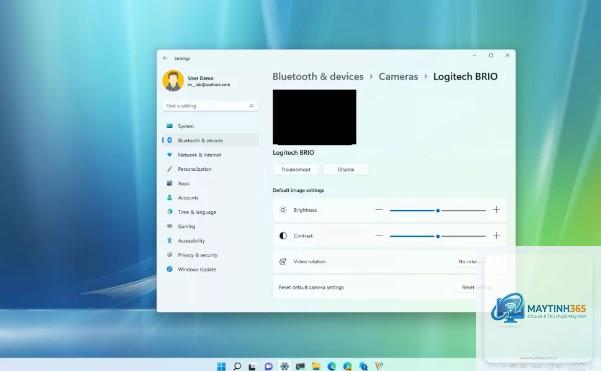Click the camera preview thumbnail
The width and height of the screenshot is (601, 371).
pyautogui.click(x=314, y=117)
